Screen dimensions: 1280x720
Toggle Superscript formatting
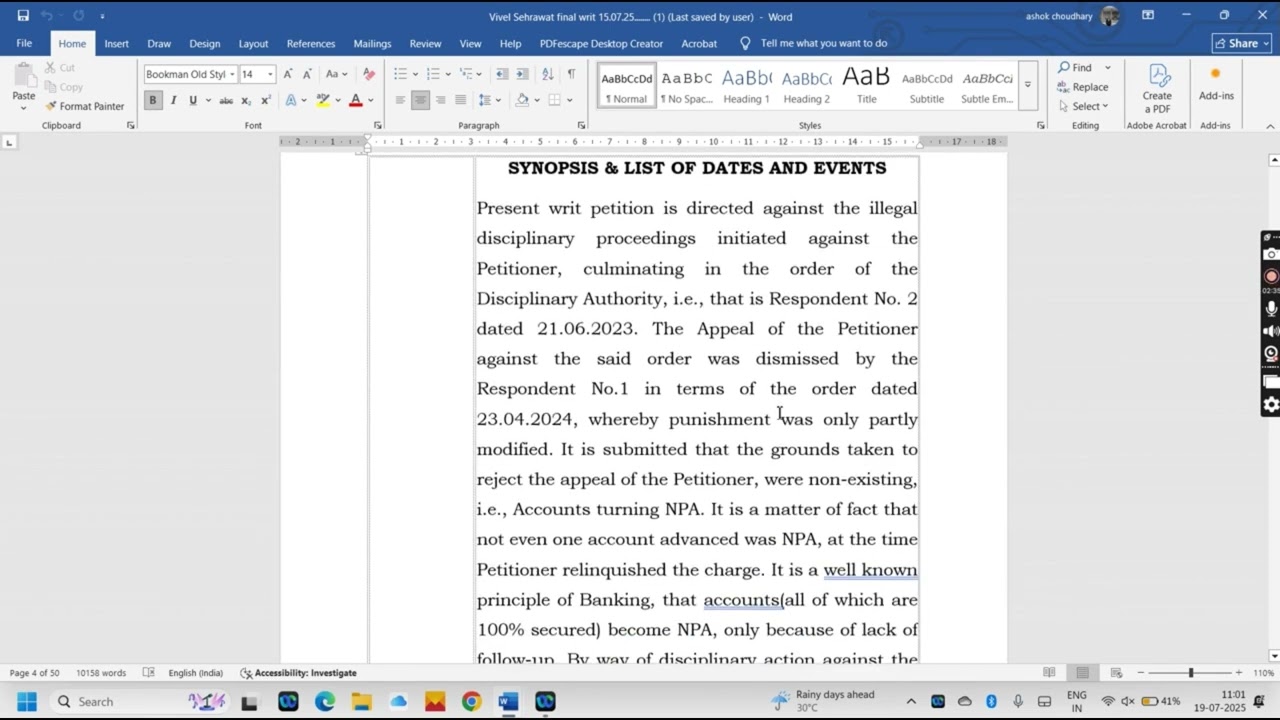click(265, 100)
